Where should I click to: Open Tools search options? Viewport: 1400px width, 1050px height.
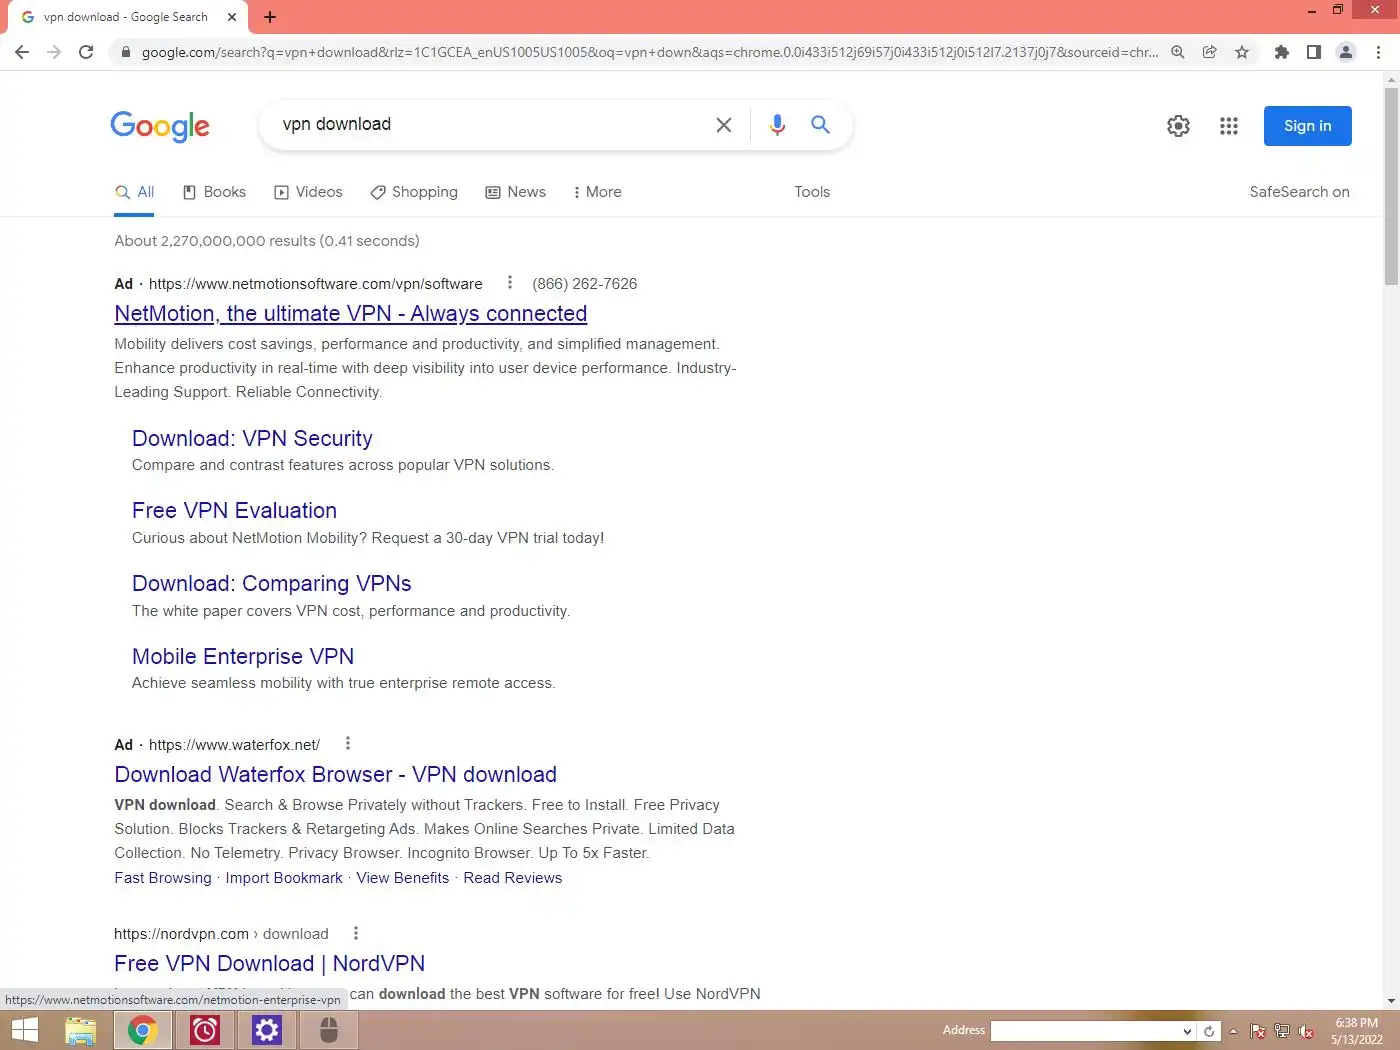coord(812,192)
